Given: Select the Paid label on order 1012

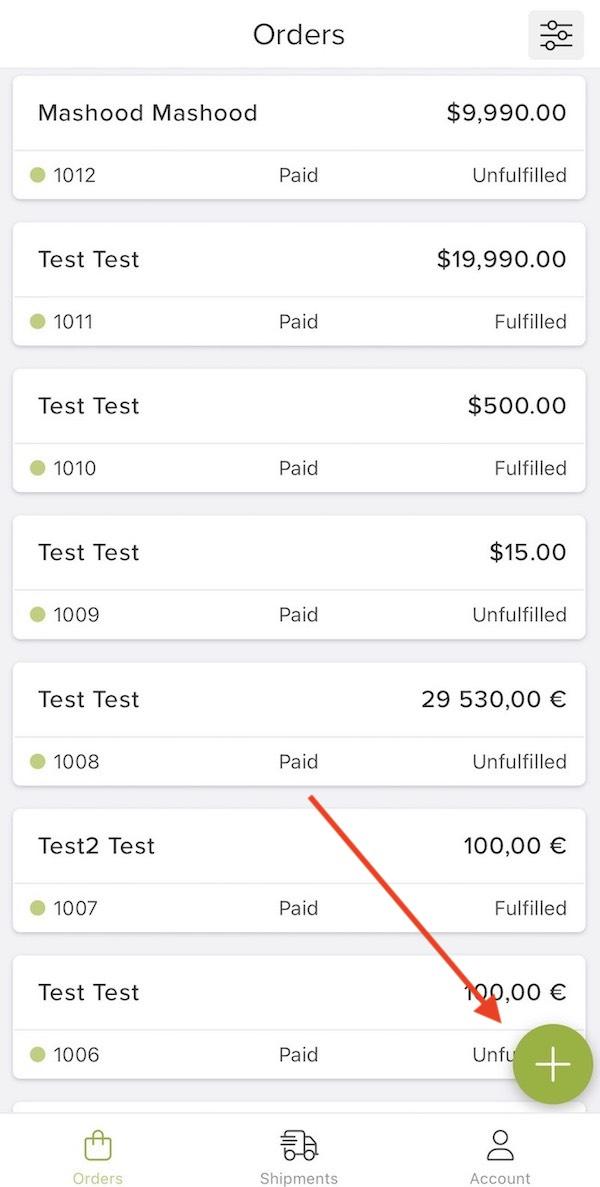Looking at the screenshot, I should (298, 174).
